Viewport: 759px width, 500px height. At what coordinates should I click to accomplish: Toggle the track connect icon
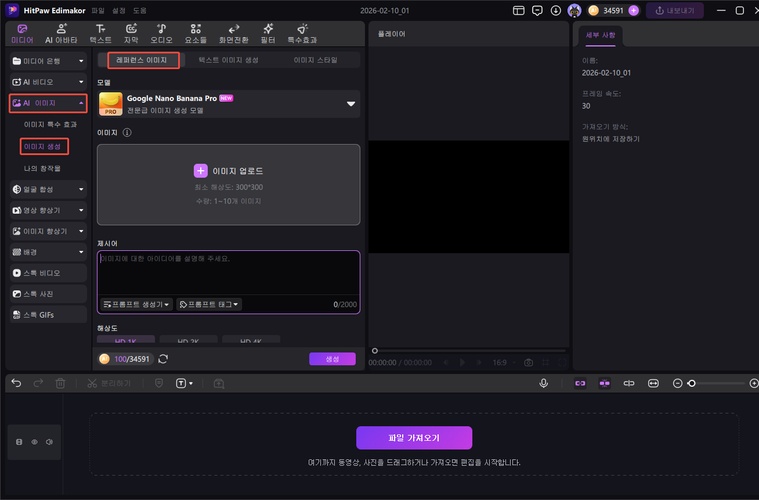tap(629, 383)
